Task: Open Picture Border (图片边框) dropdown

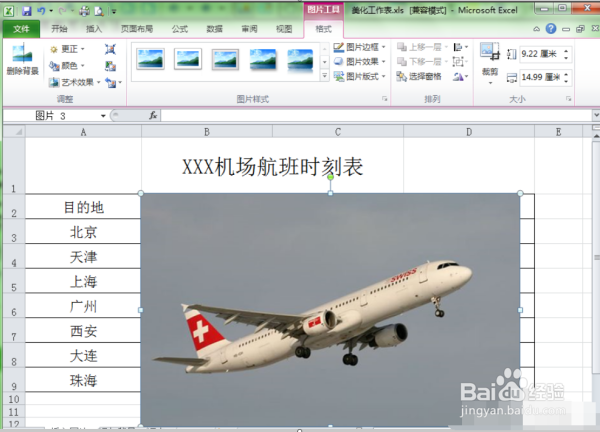Action: pyautogui.click(x=359, y=47)
